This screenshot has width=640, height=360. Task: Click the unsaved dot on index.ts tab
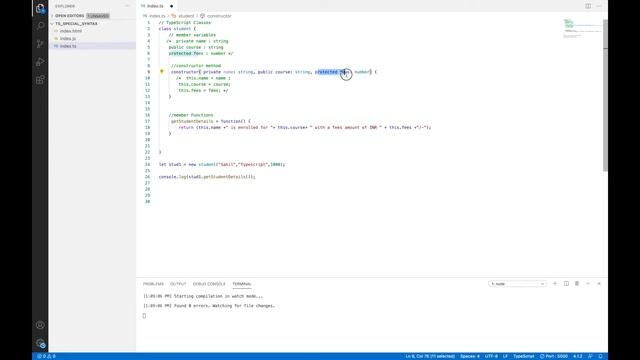[171, 6]
